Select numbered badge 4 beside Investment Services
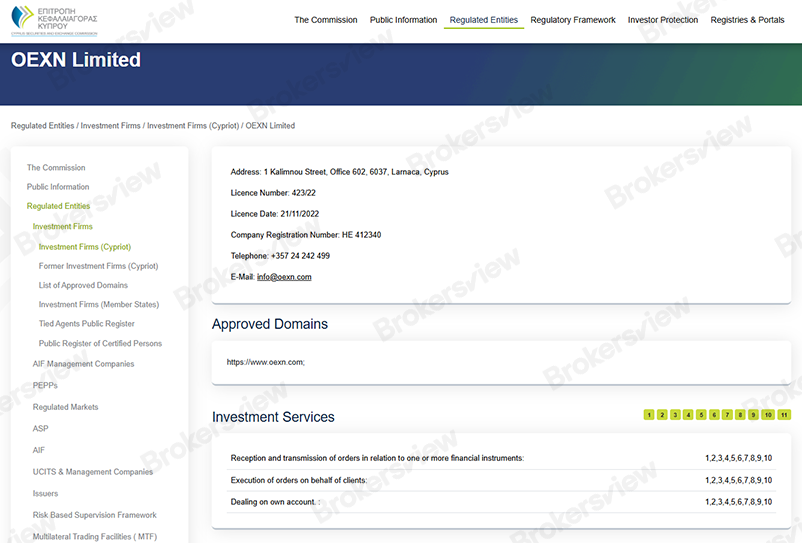 pyautogui.click(x=688, y=415)
